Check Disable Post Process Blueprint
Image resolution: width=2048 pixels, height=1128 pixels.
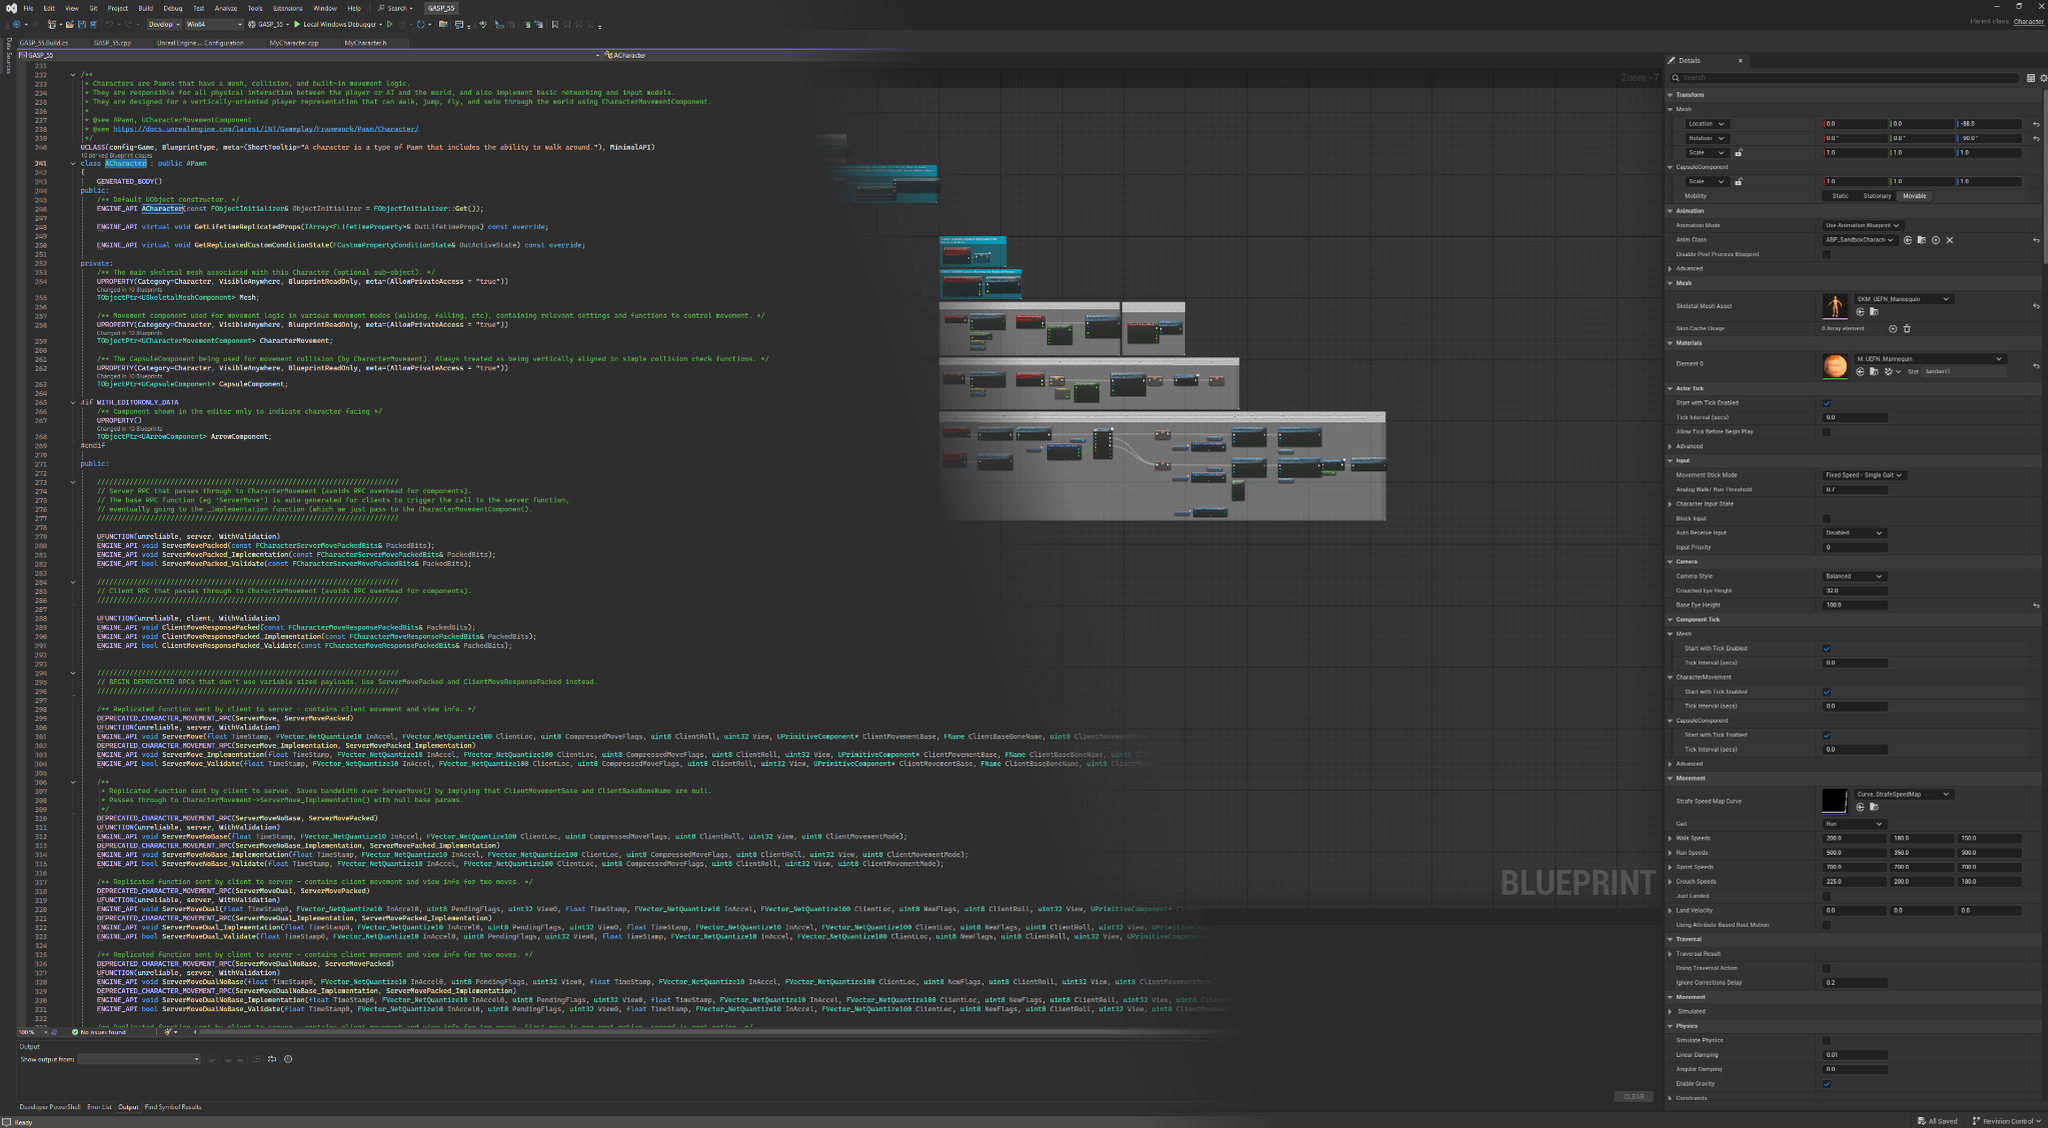tap(1827, 254)
